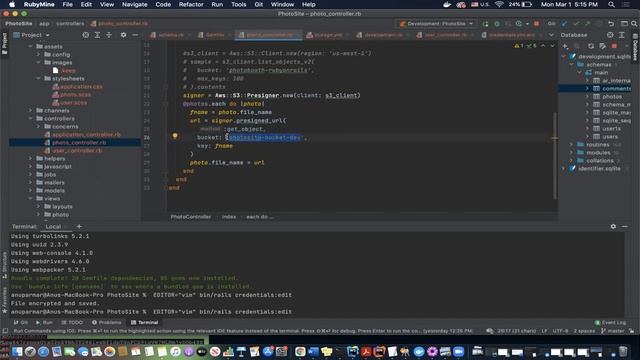Open Finder from the Dock

[x=17, y=351]
